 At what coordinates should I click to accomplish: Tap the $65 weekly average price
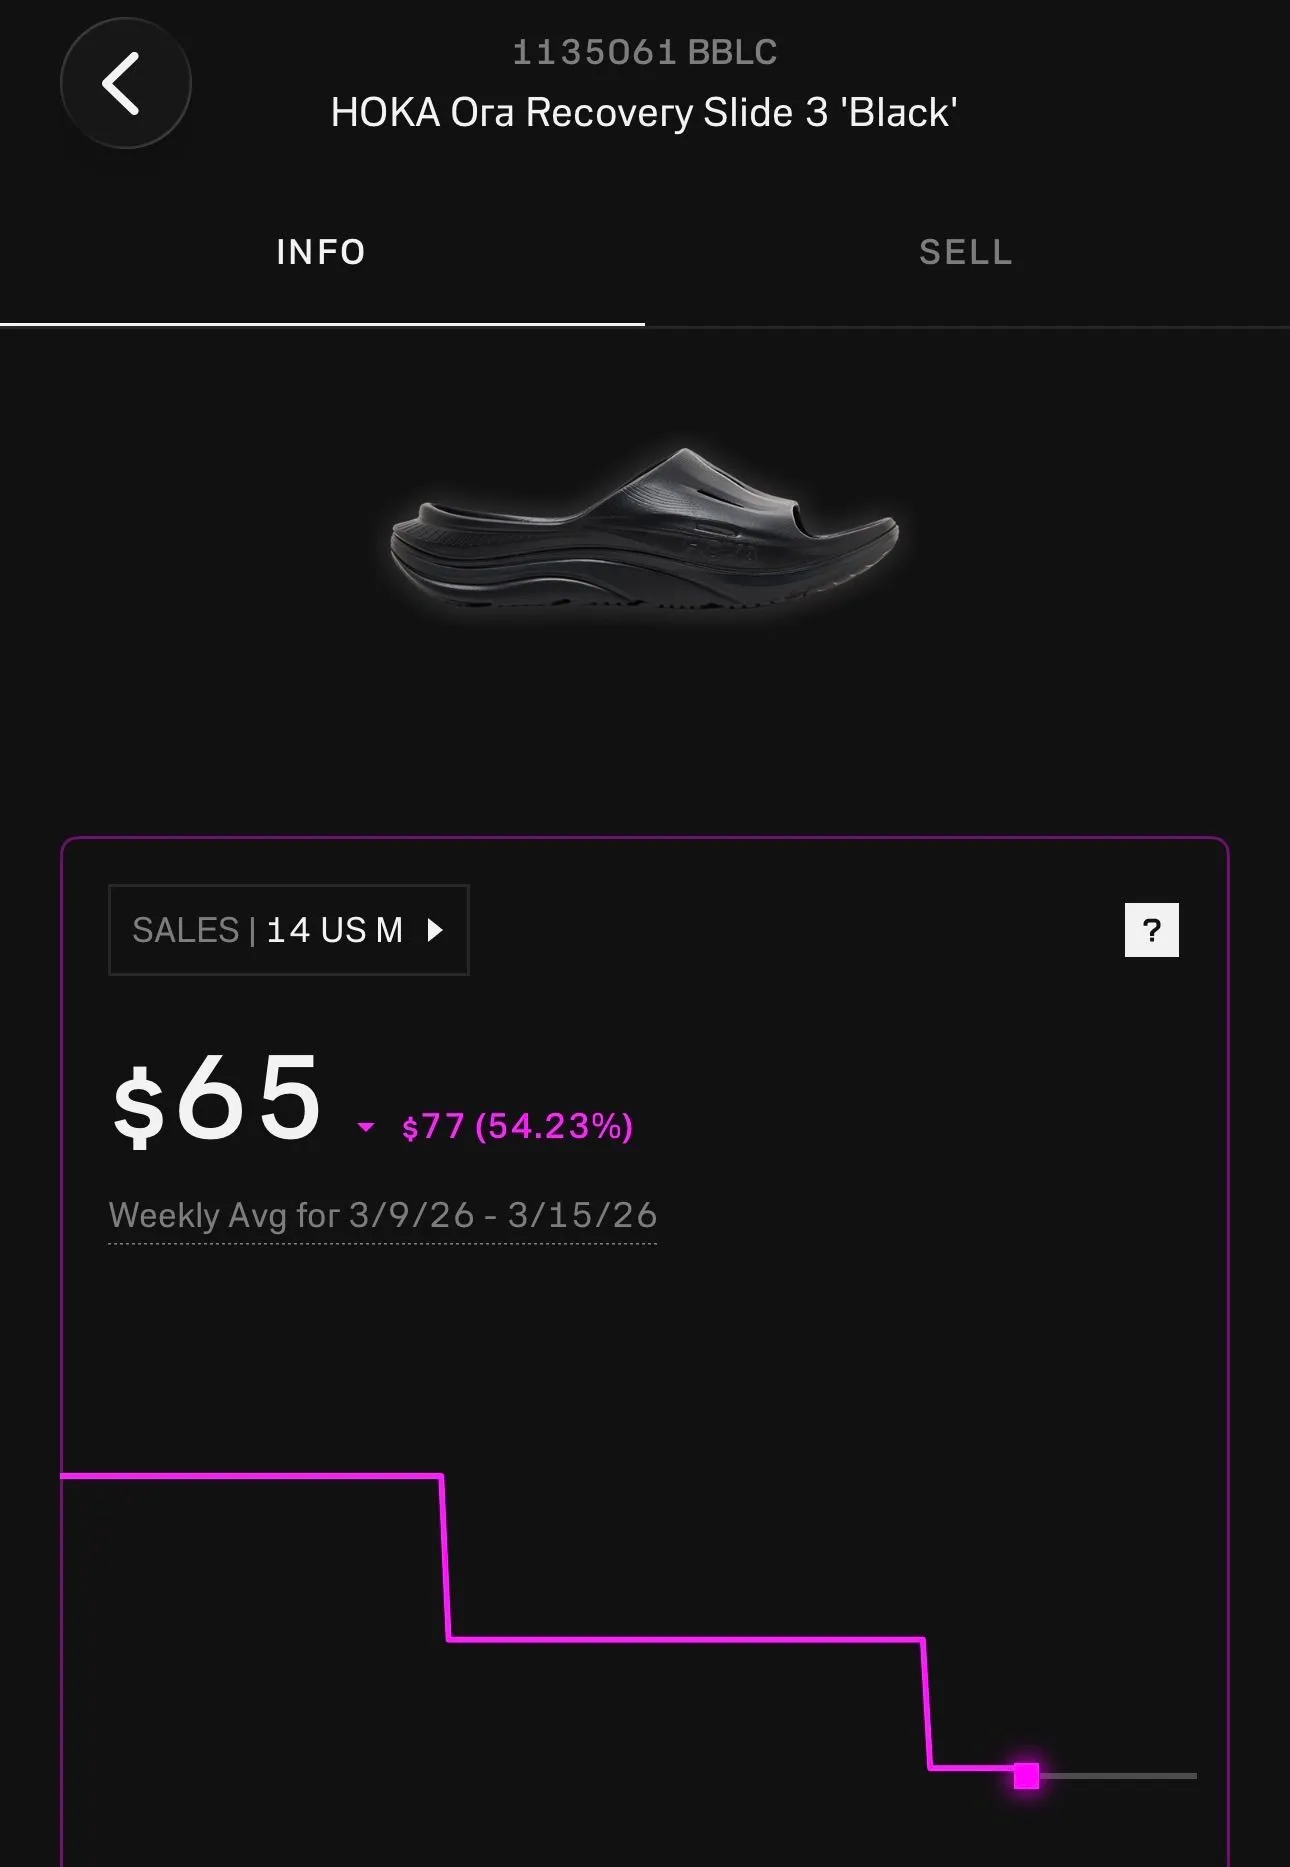(218, 1099)
